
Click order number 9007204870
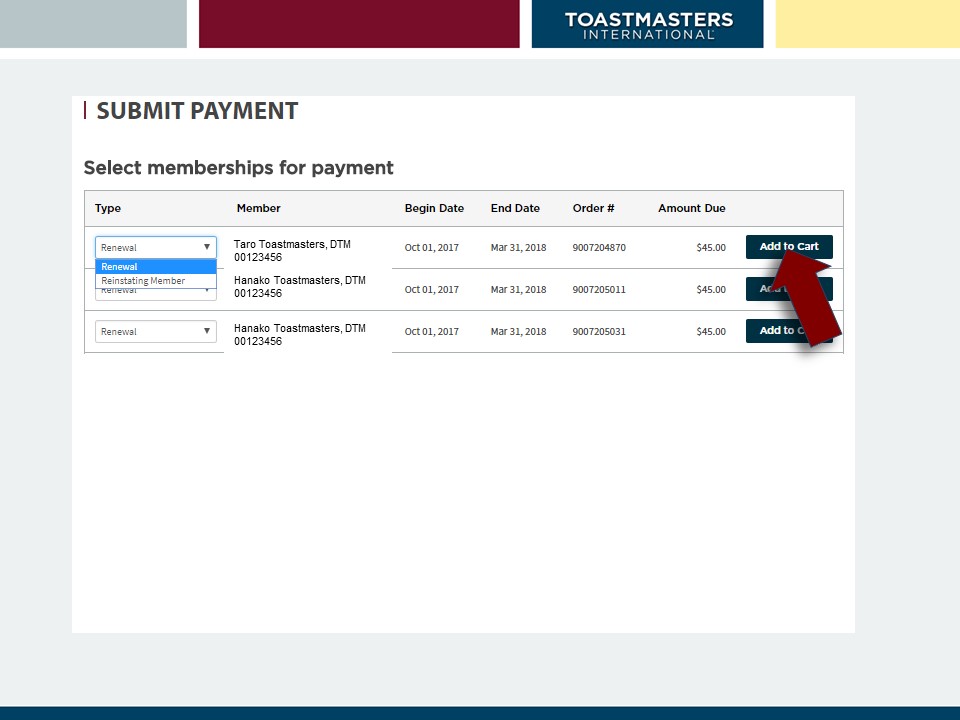pos(599,248)
